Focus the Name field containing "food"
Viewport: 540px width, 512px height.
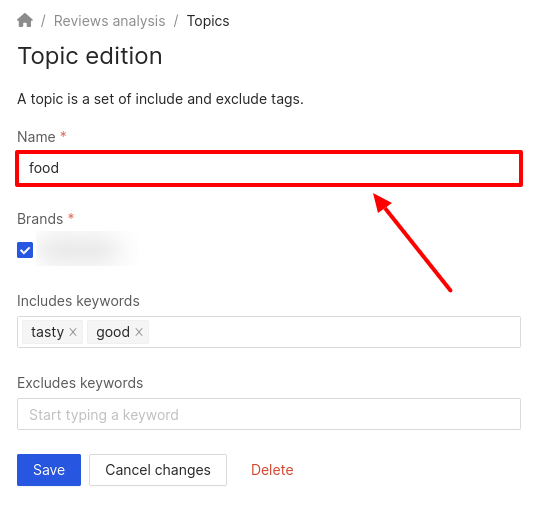click(269, 168)
